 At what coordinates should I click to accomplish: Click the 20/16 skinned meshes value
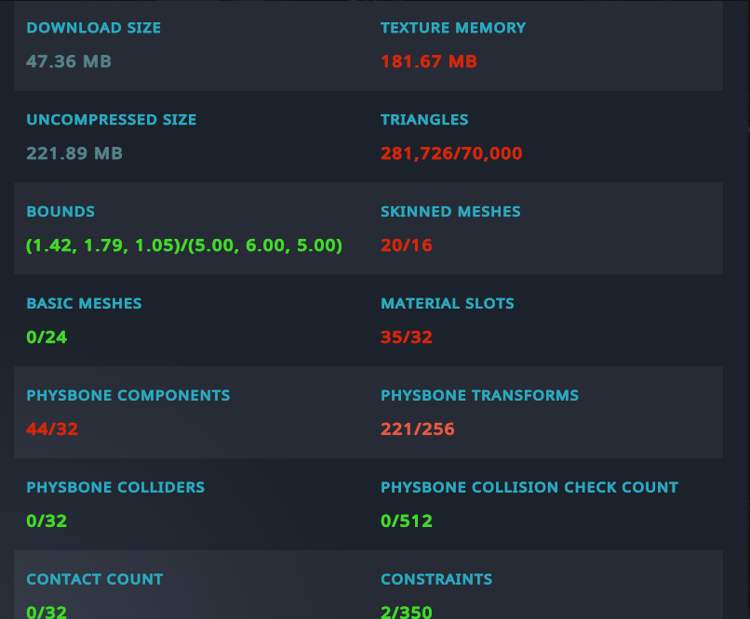pyautogui.click(x=407, y=245)
